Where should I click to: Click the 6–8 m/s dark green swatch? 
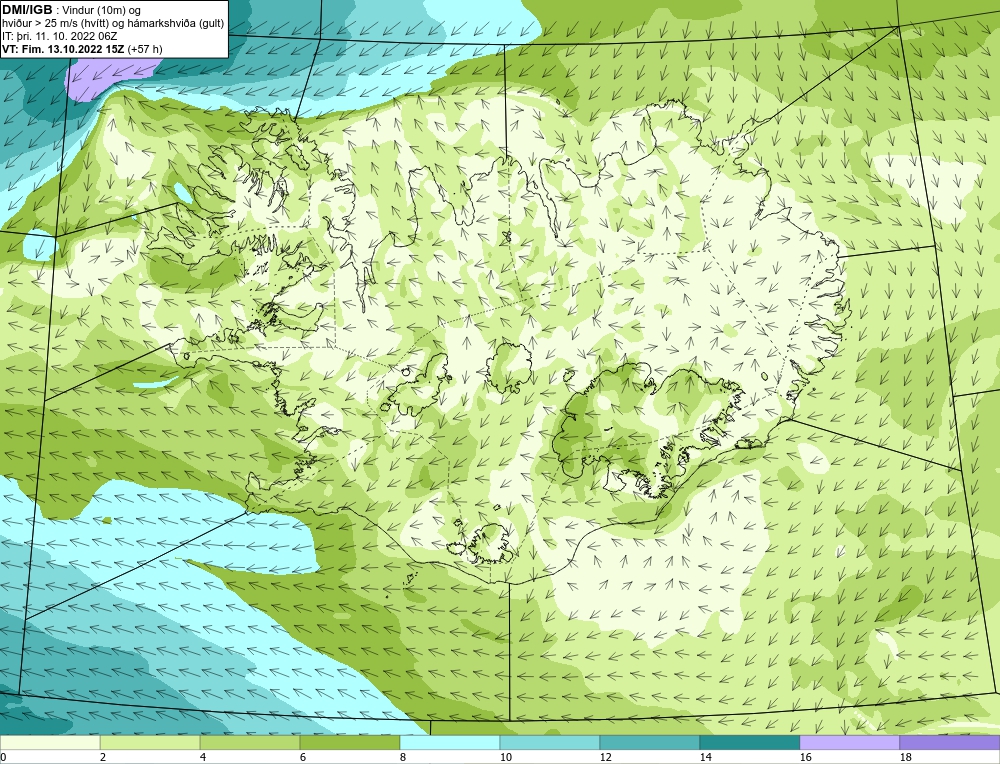click(350, 743)
